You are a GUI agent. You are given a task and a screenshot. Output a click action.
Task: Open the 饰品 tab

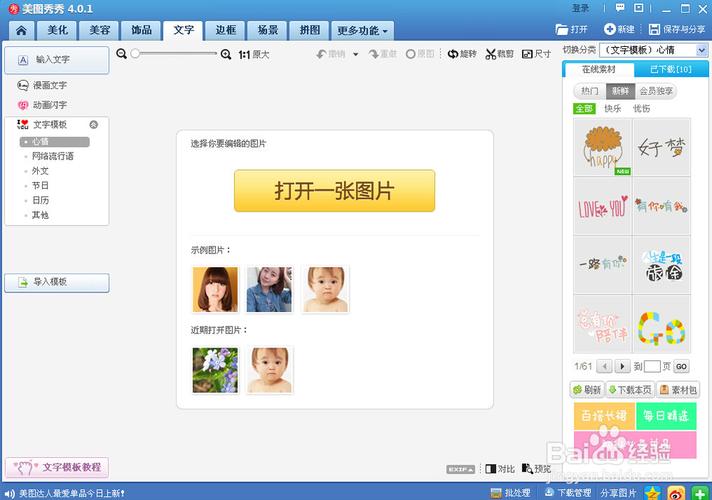click(x=141, y=30)
